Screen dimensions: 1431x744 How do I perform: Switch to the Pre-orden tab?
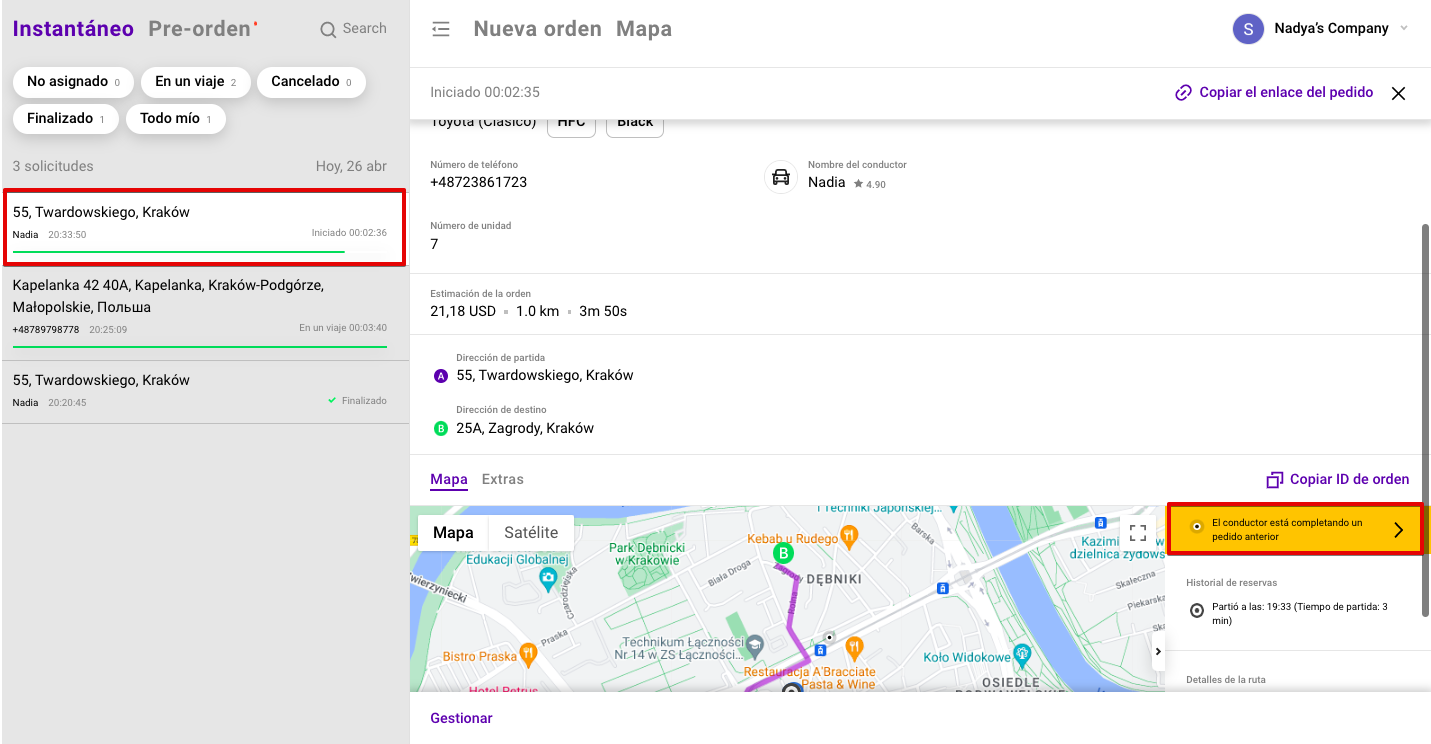pyautogui.click(x=200, y=29)
